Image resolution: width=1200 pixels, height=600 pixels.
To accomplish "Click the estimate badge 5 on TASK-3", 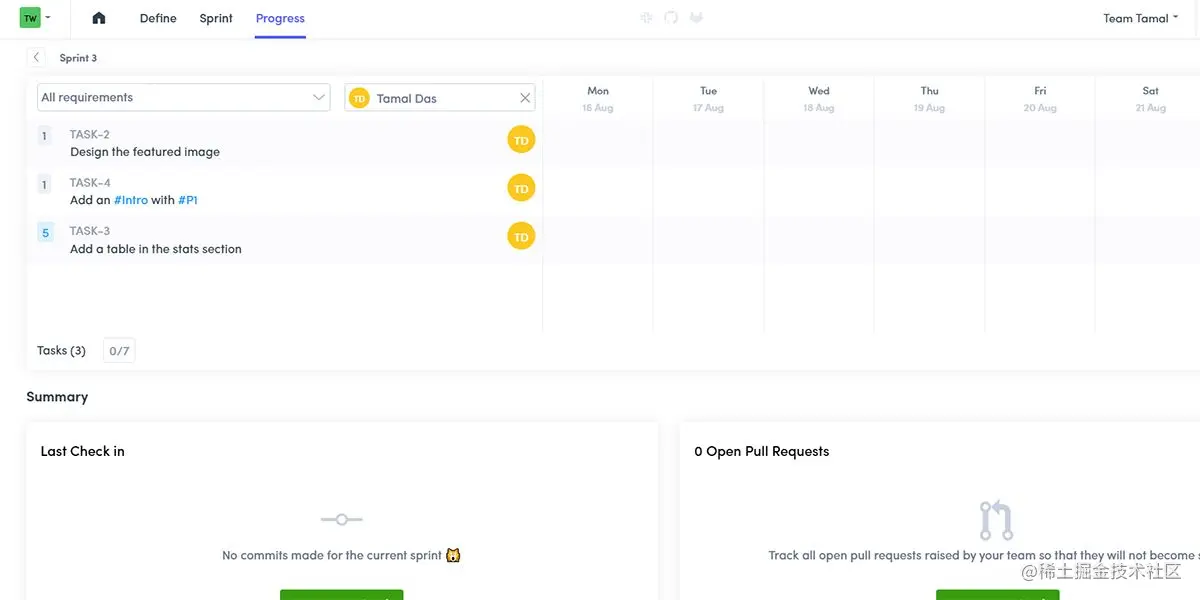I will point(45,233).
